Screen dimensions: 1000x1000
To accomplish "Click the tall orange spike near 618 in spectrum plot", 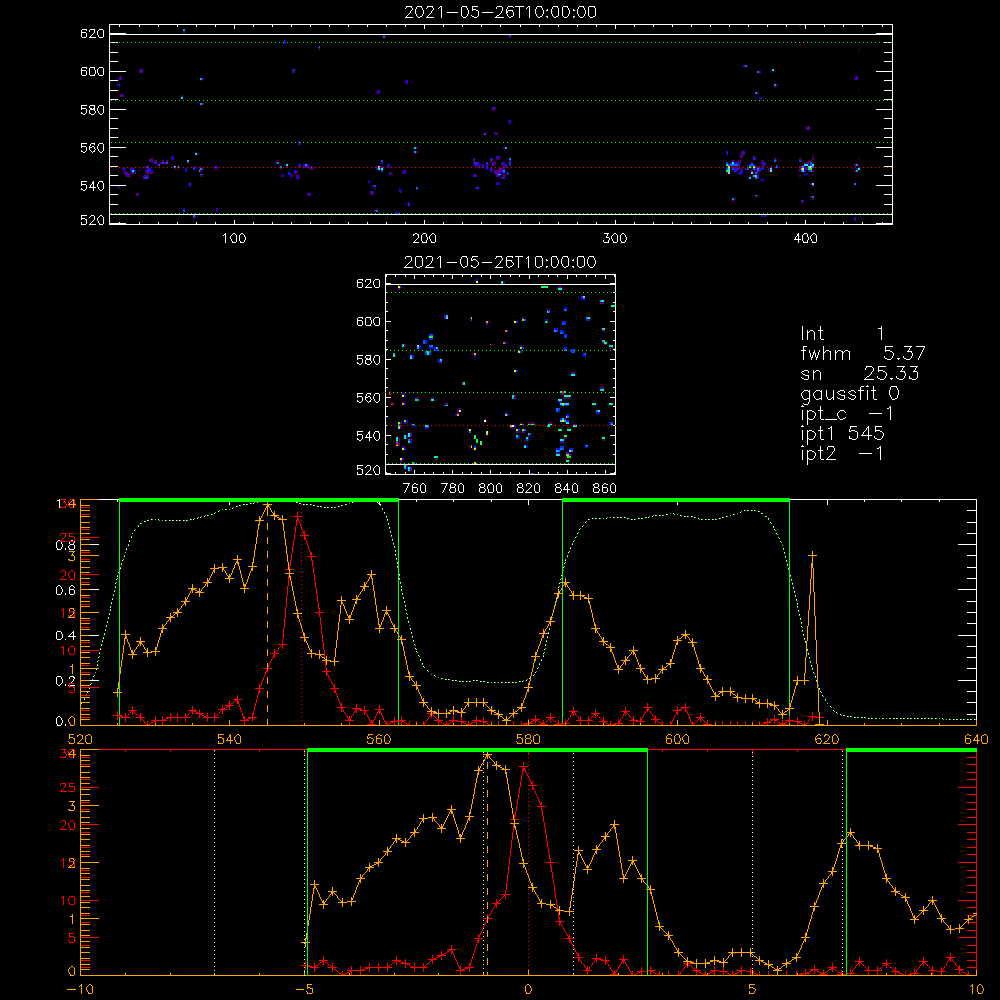I will (x=812, y=638).
